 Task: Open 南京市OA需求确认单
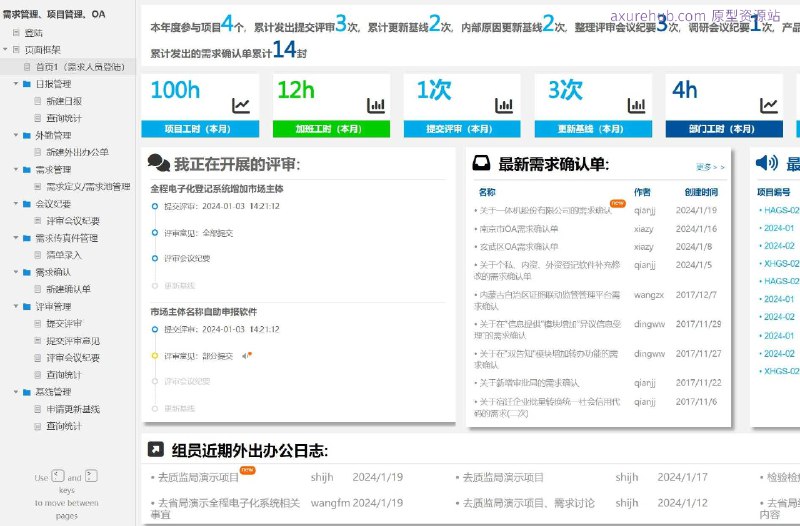click(x=518, y=229)
